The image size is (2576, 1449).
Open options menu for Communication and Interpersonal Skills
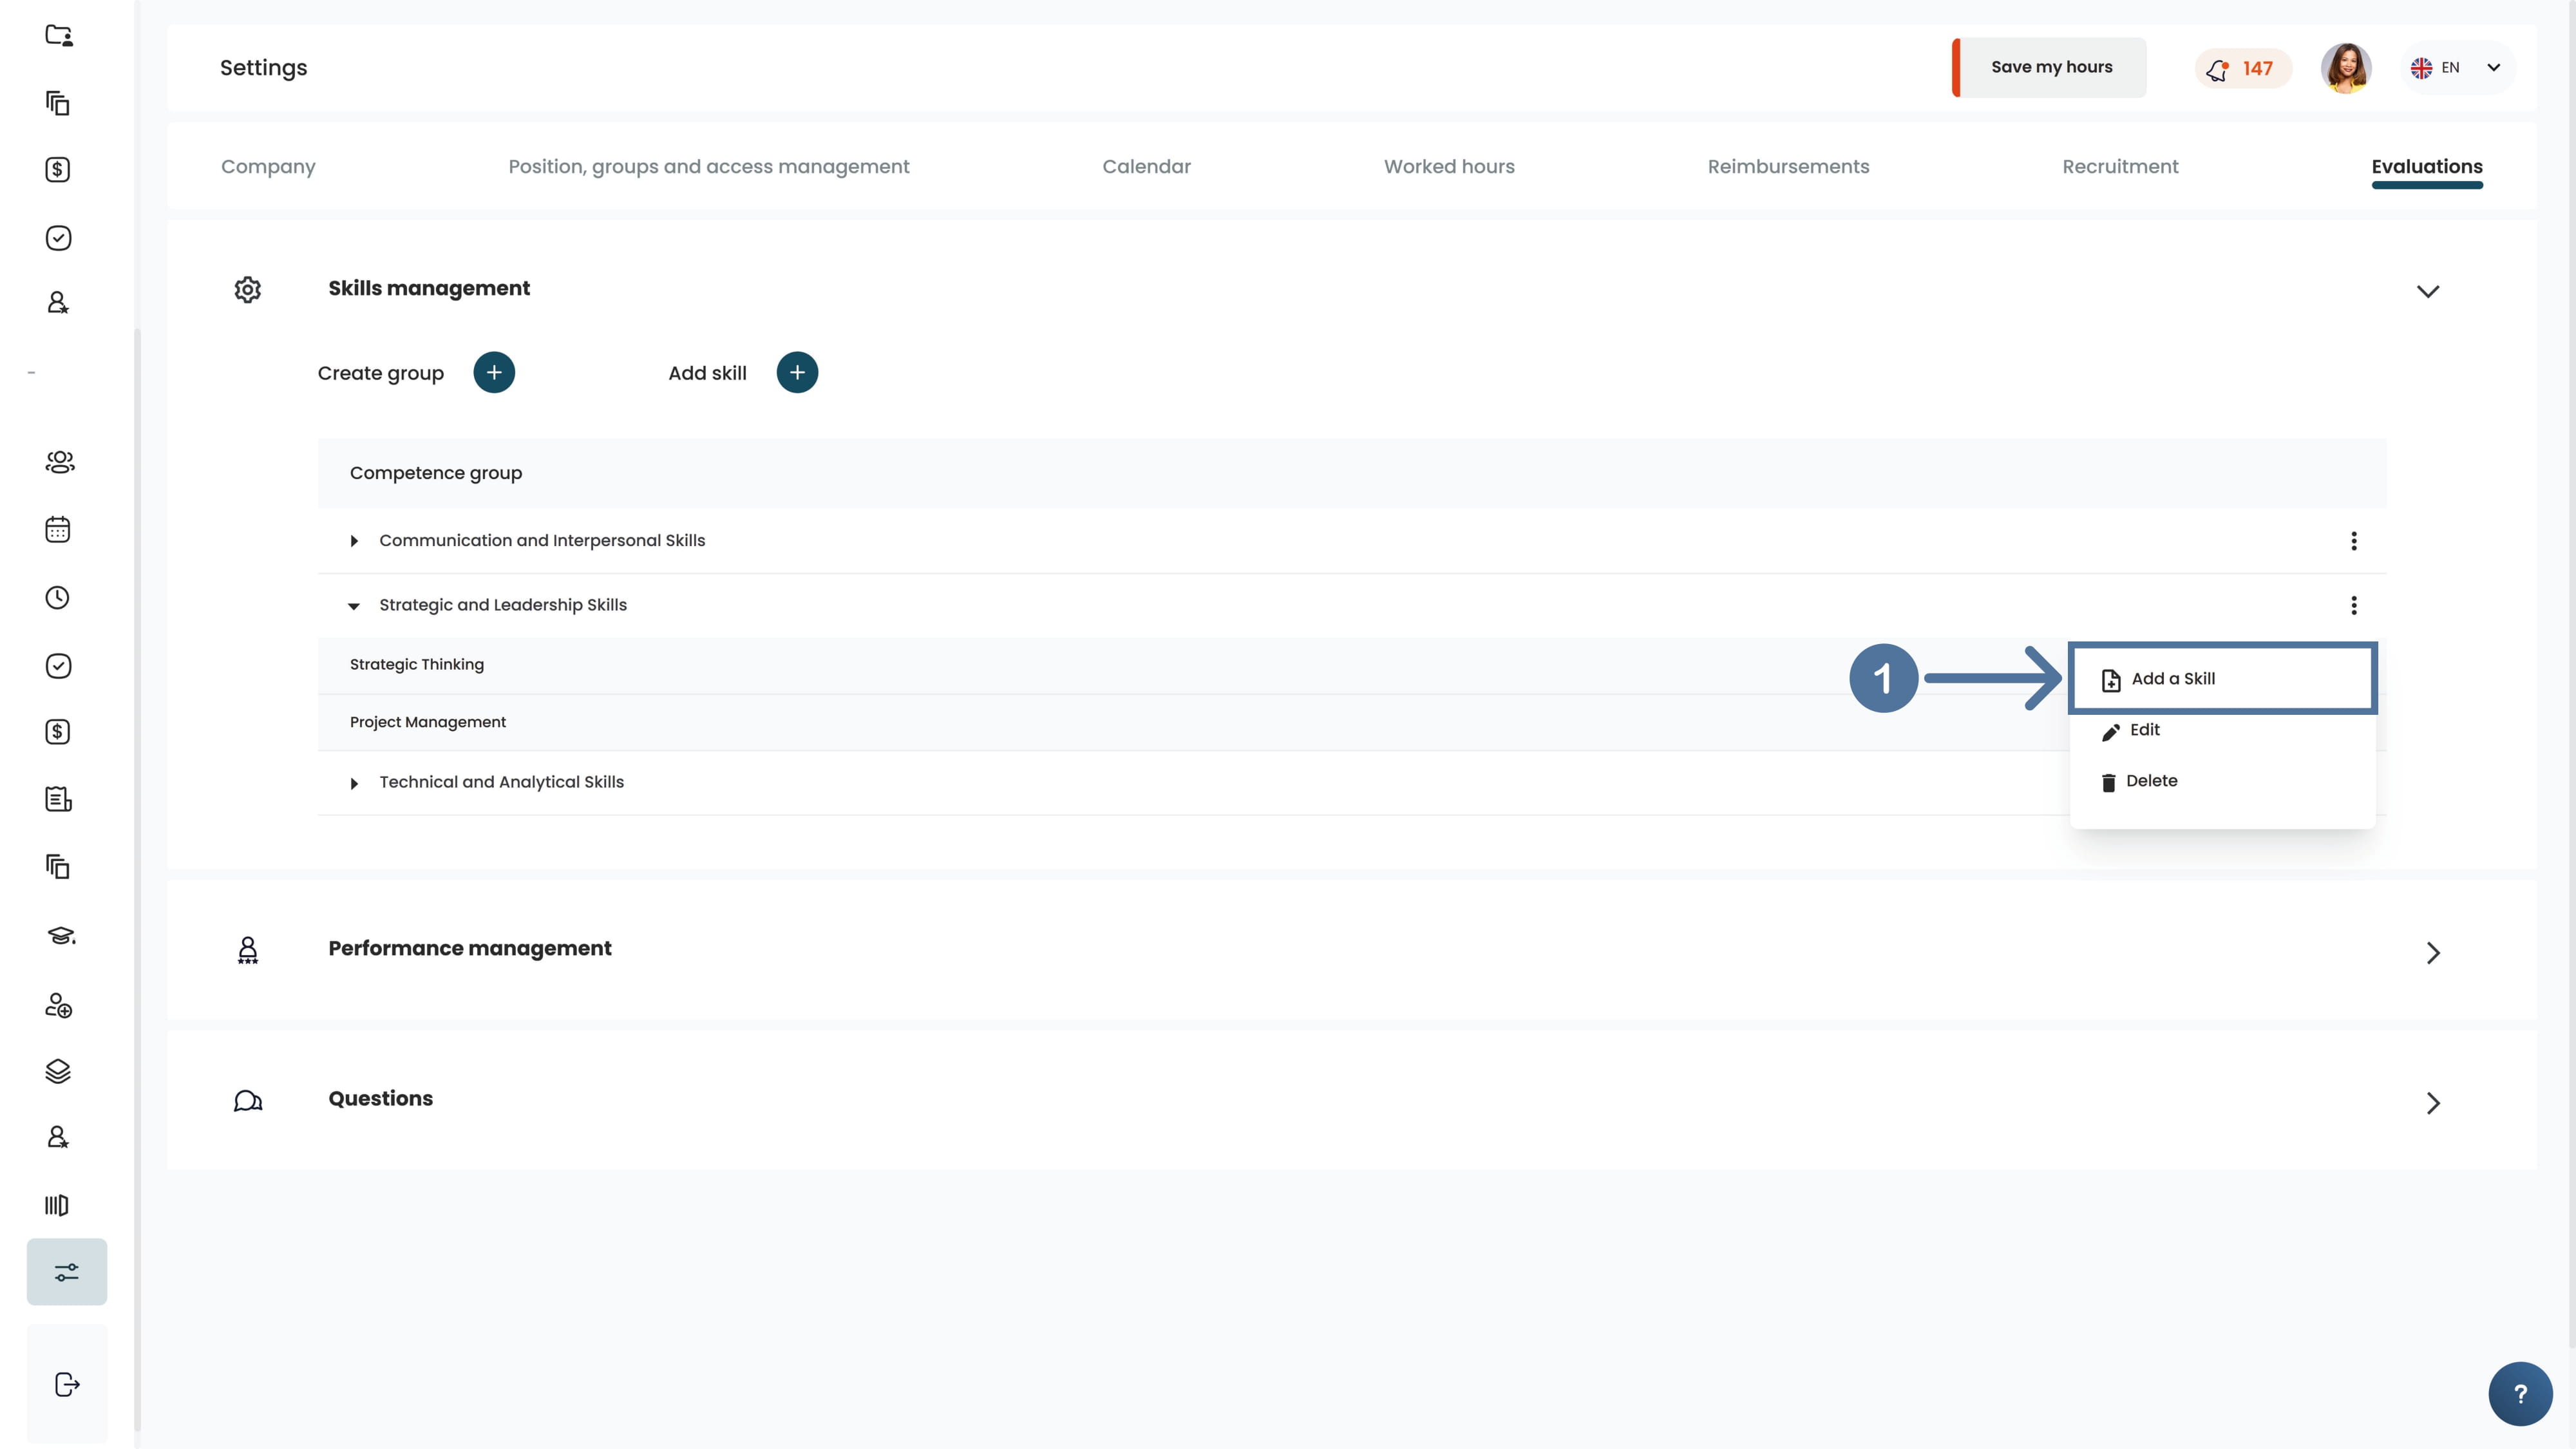point(2354,541)
